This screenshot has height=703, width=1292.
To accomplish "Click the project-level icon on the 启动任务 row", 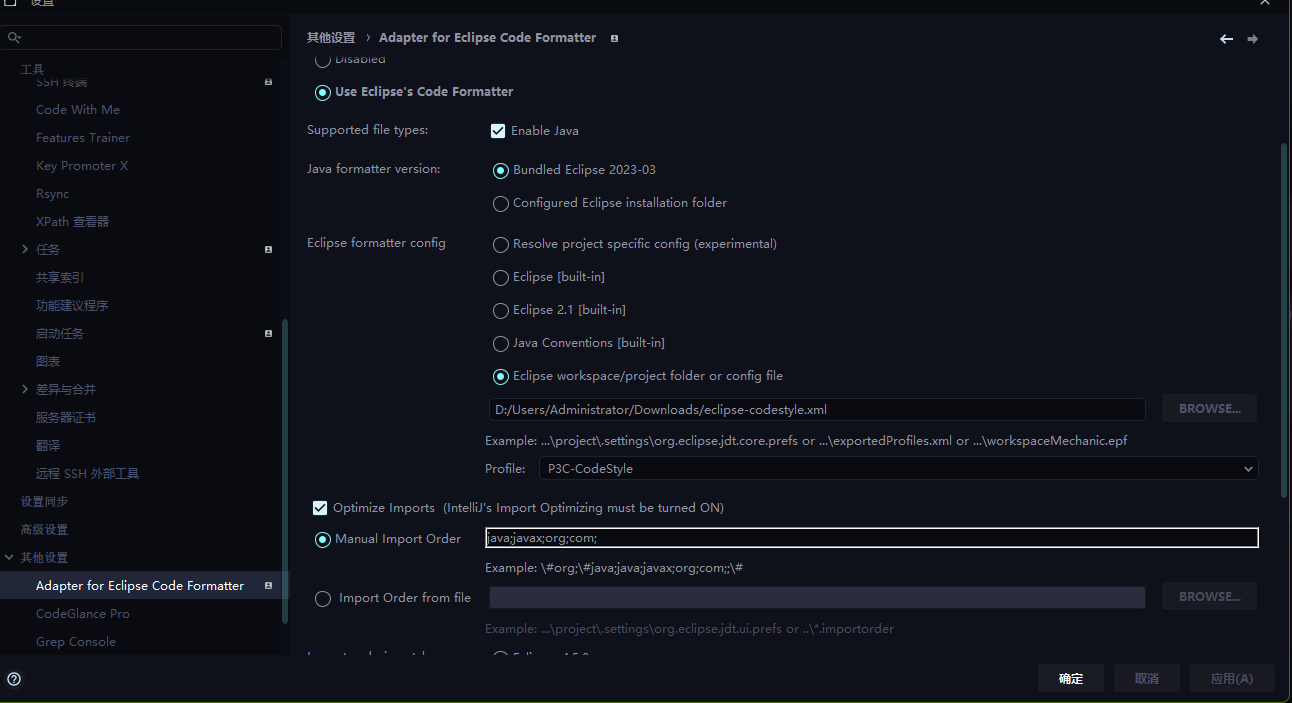I will [268, 333].
